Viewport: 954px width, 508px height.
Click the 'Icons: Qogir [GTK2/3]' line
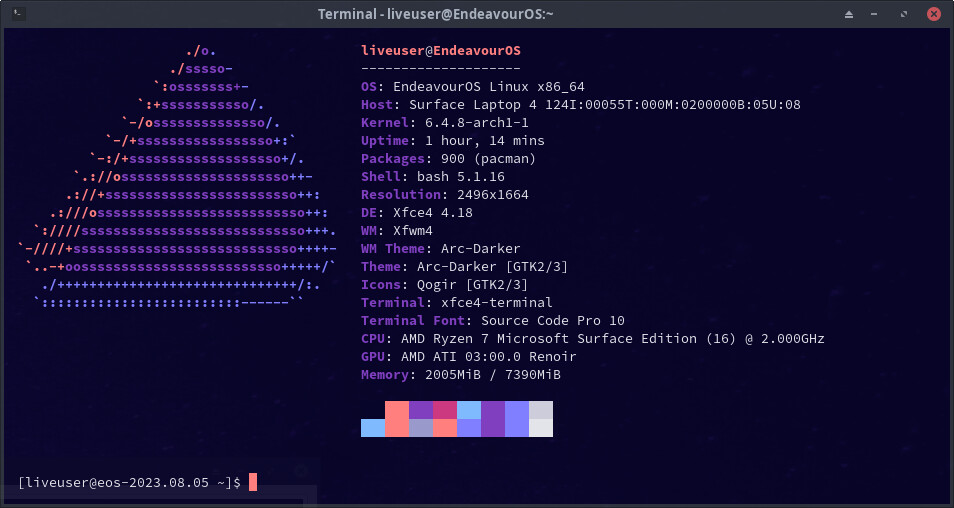pyautogui.click(x=445, y=284)
